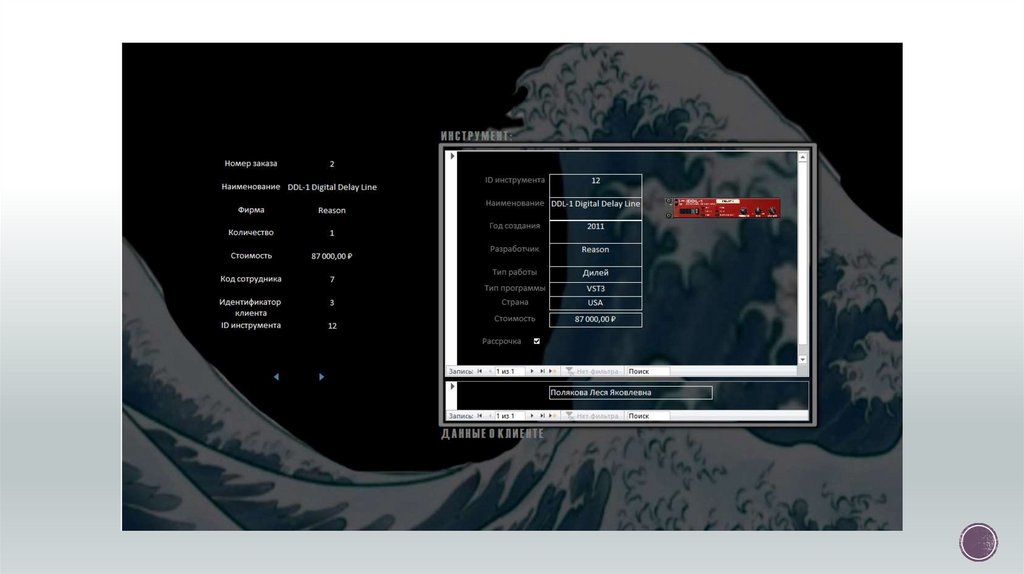Jump to first record in instrument subform

pos(479,372)
